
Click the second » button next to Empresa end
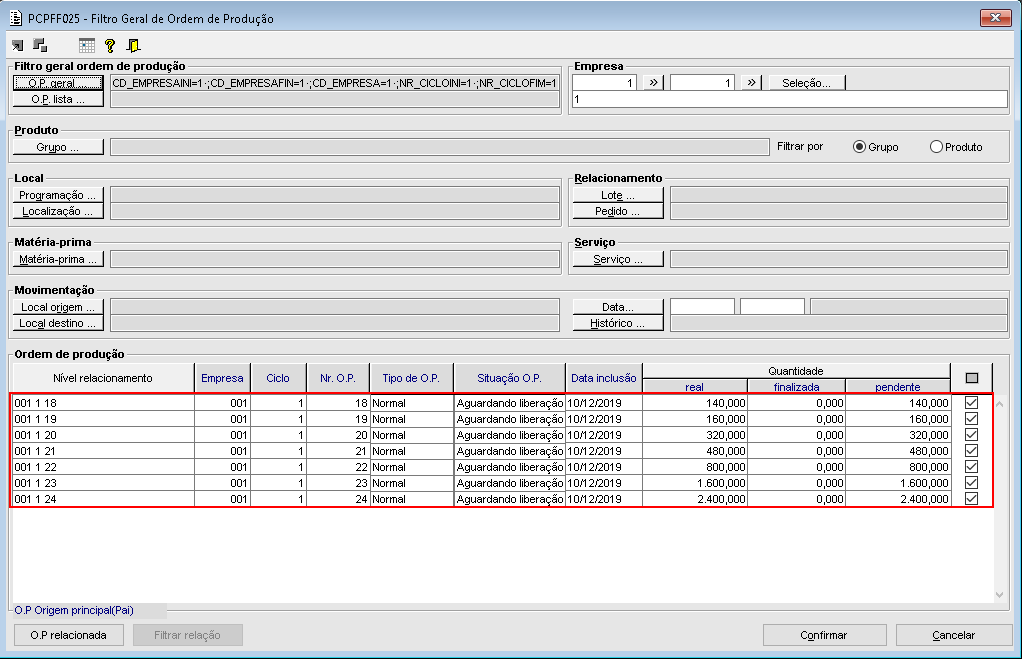click(752, 83)
